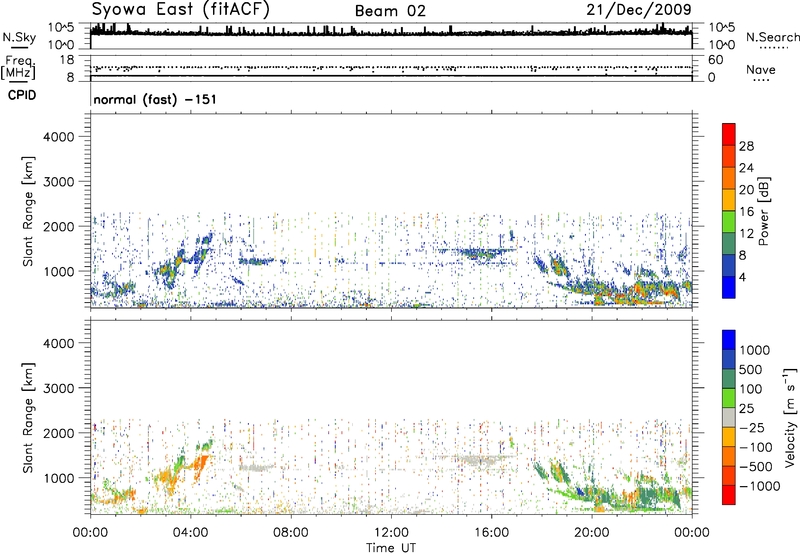Click the 'Time UT' axis title
Viewport: 800px width, 554px height.
click(x=391, y=548)
